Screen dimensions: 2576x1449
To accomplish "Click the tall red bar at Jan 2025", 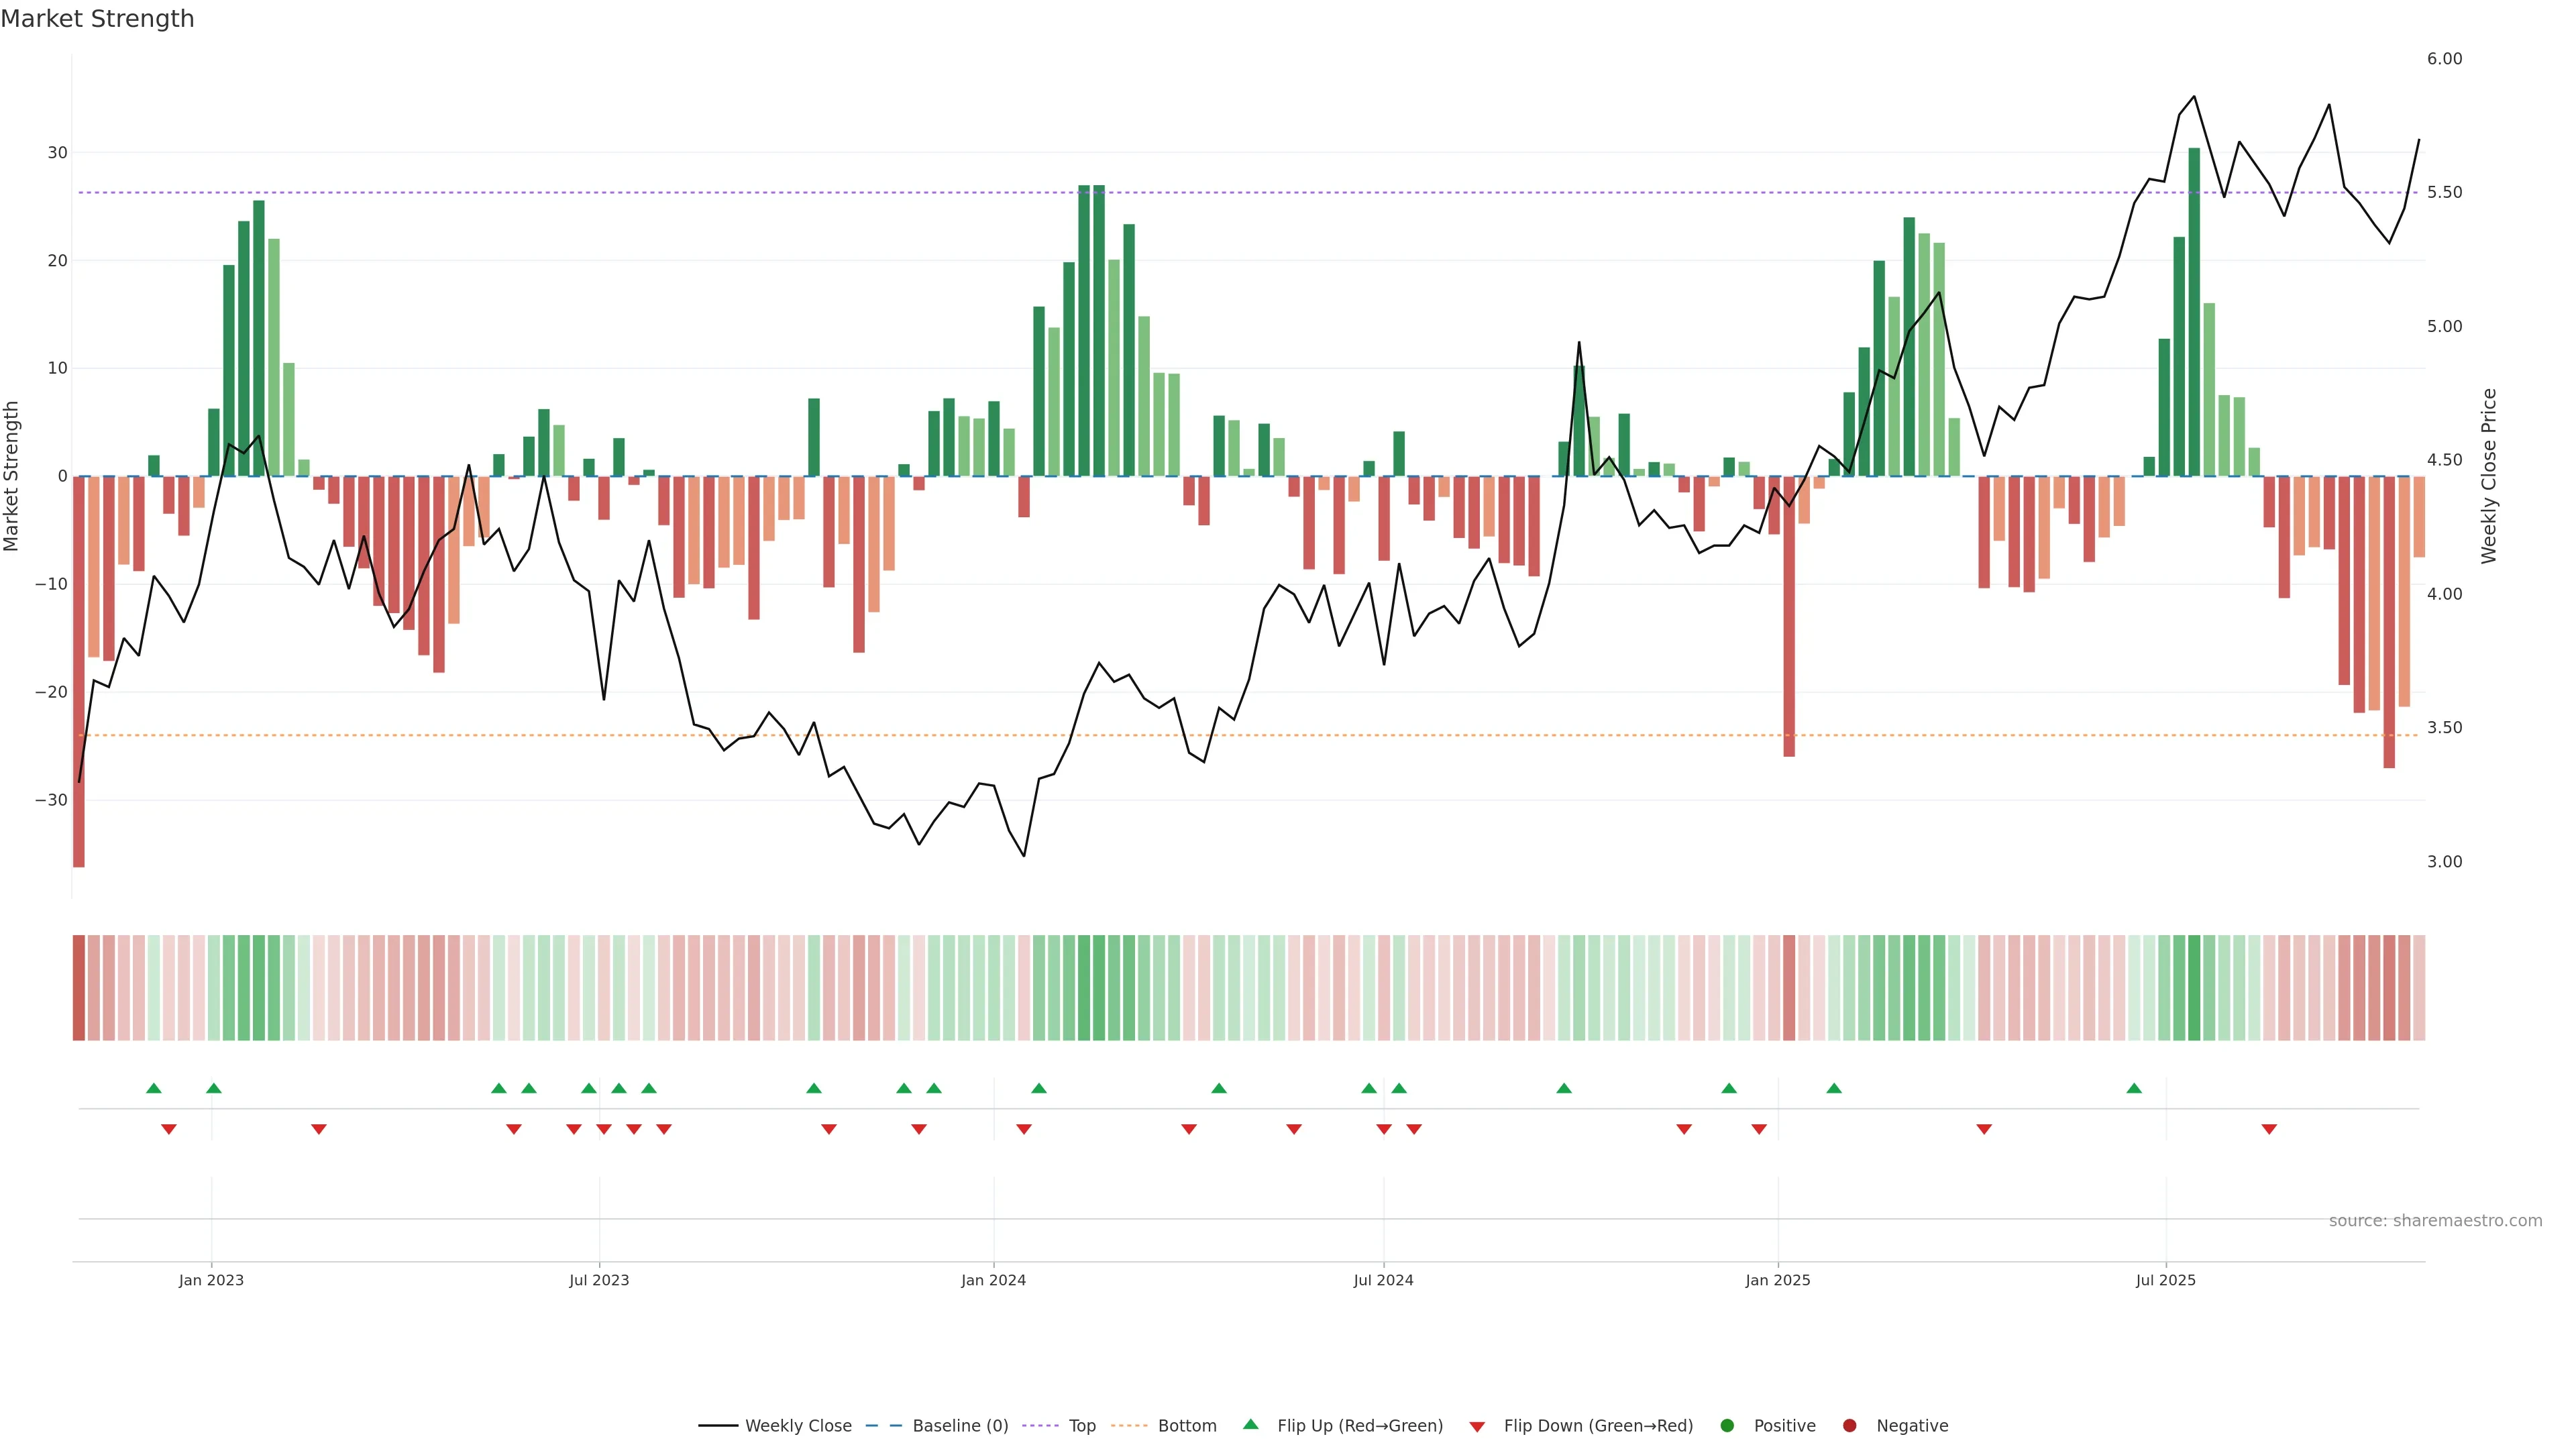I will point(1789,620).
